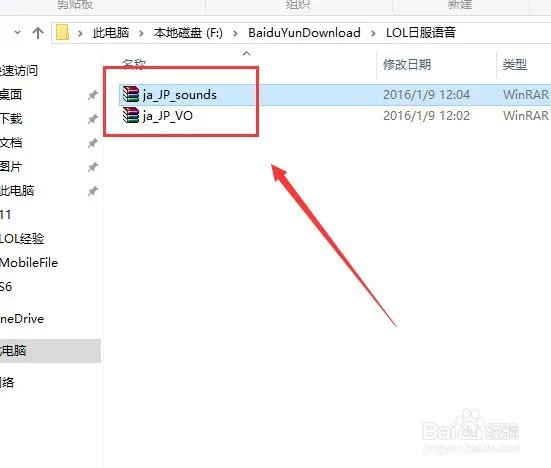Select the ja_JP_sounds WinRAR archive icon
Image resolution: width=551 pixels, height=468 pixels.
pos(131,94)
